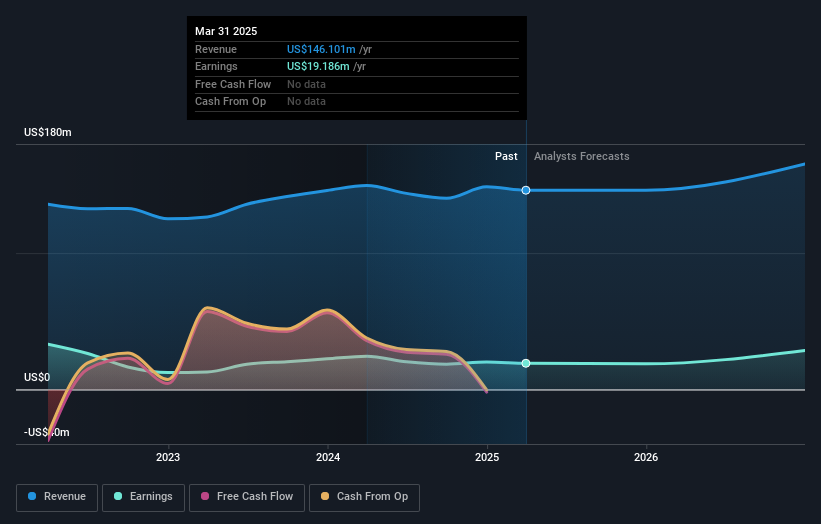
Task: Toggle the Cash From Op legend button
Action: [364, 497]
